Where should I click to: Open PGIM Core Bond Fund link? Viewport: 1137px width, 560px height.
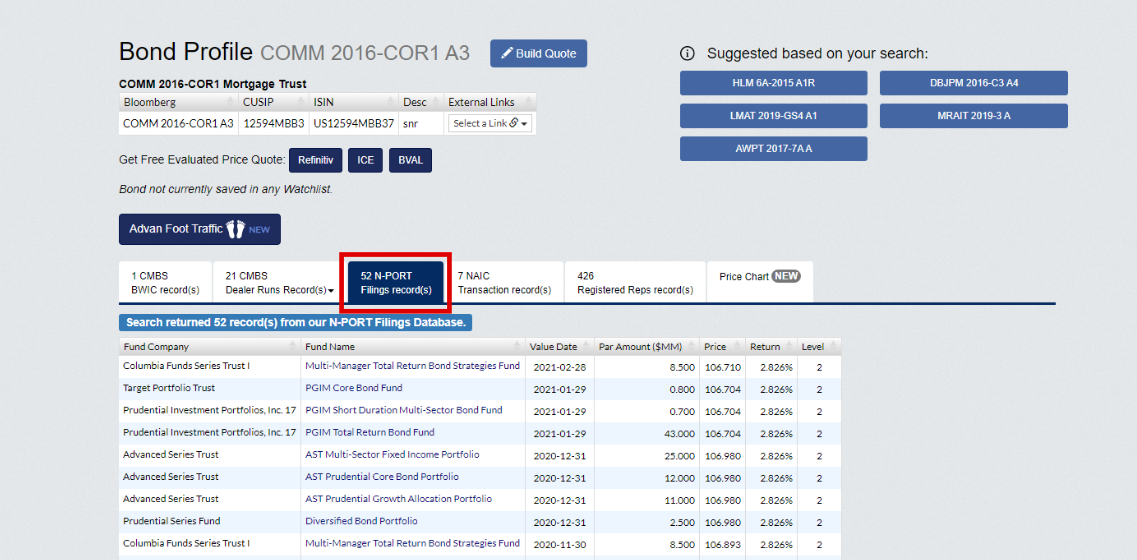point(354,388)
